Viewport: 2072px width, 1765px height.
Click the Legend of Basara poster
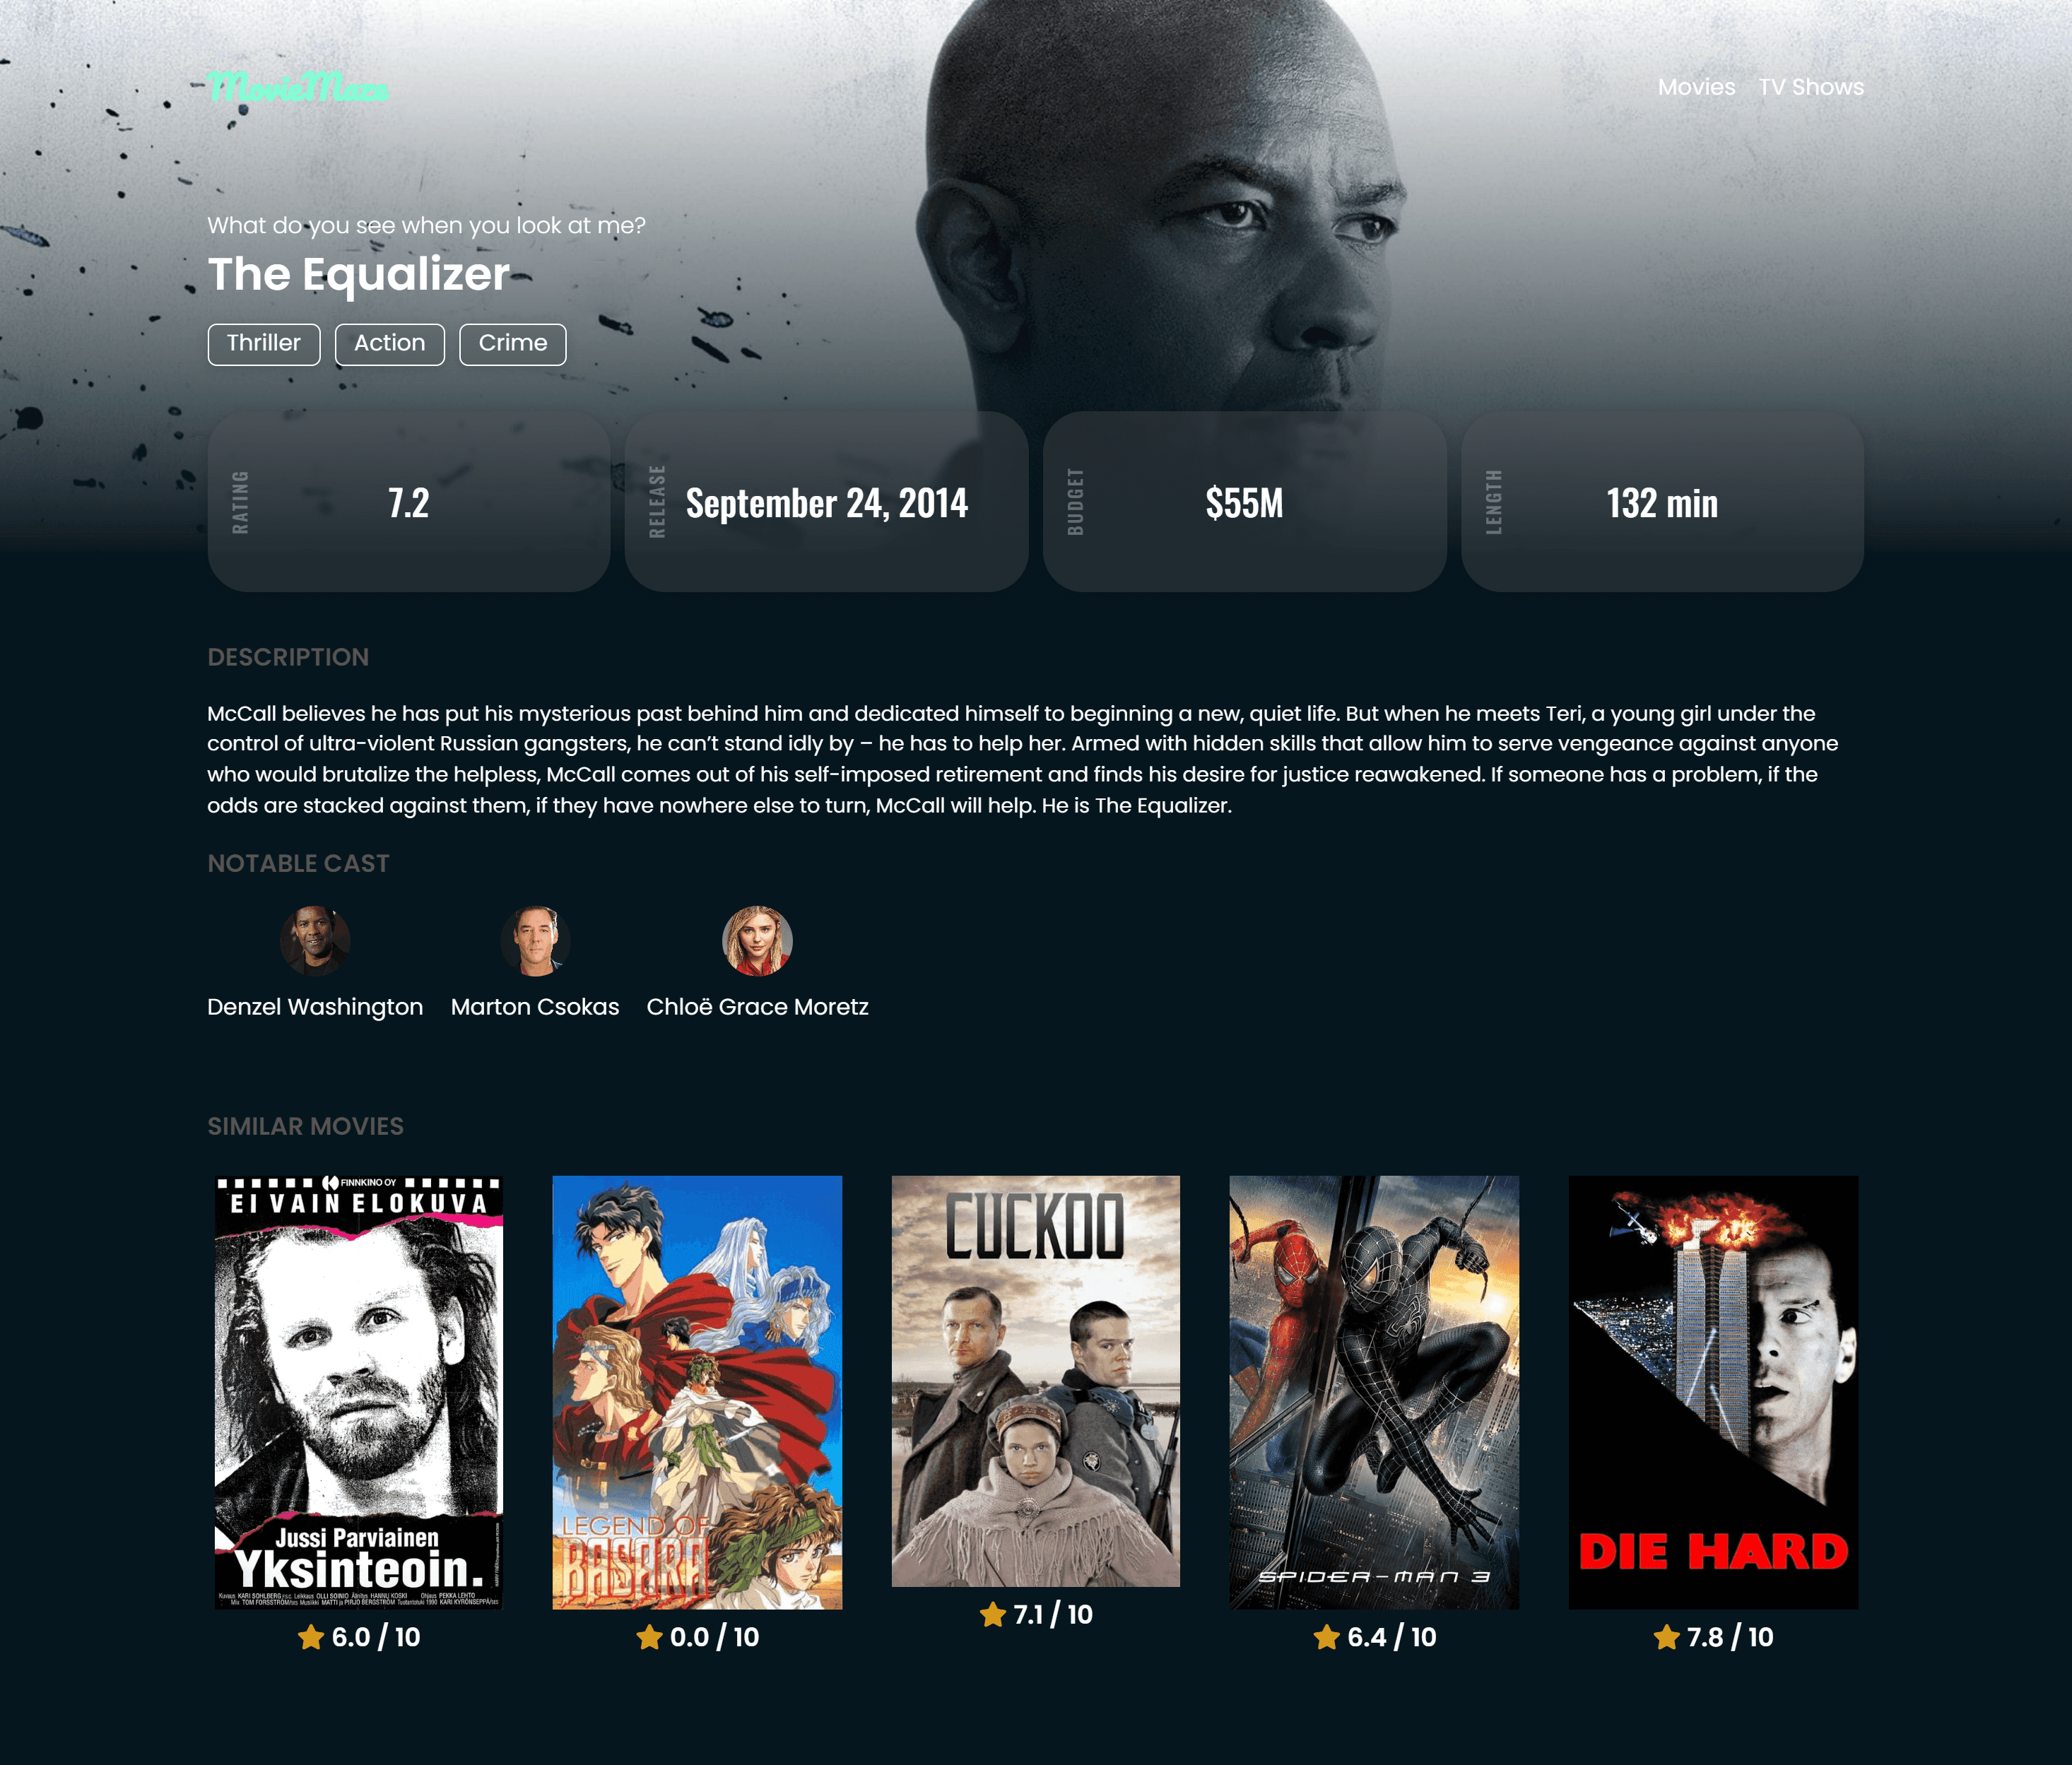[x=695, y=1387]
